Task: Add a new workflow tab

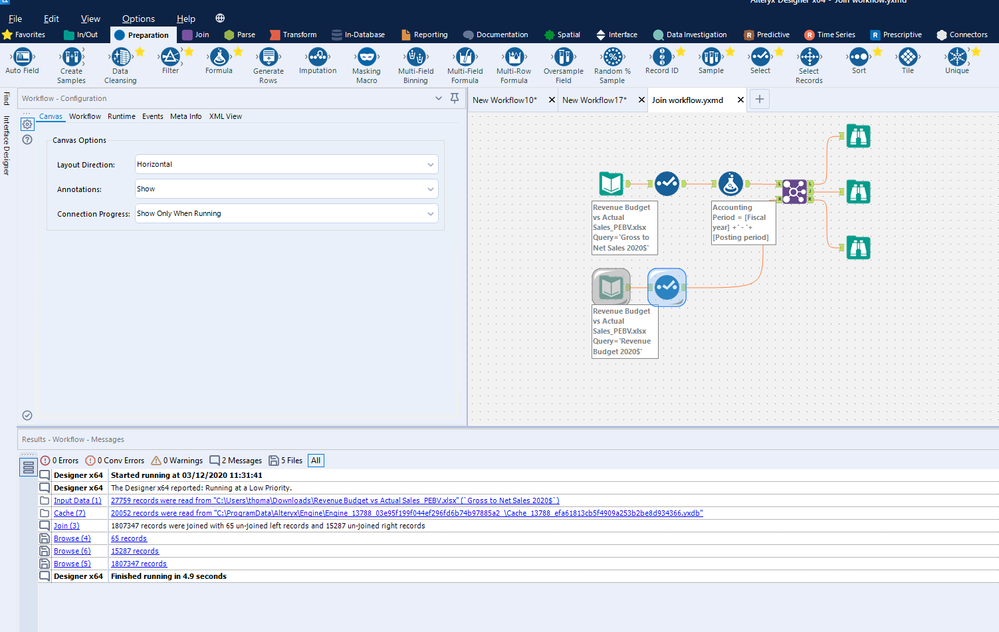Action: [759, 99]
